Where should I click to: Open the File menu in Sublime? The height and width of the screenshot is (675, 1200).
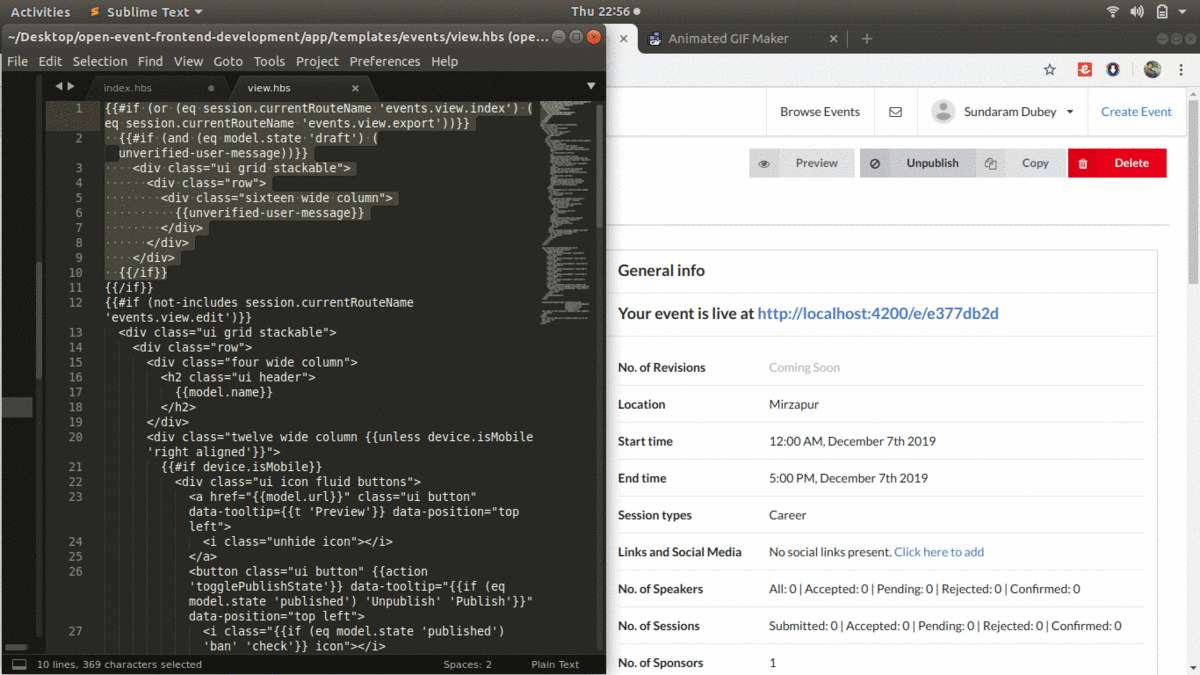pos(17,61)
